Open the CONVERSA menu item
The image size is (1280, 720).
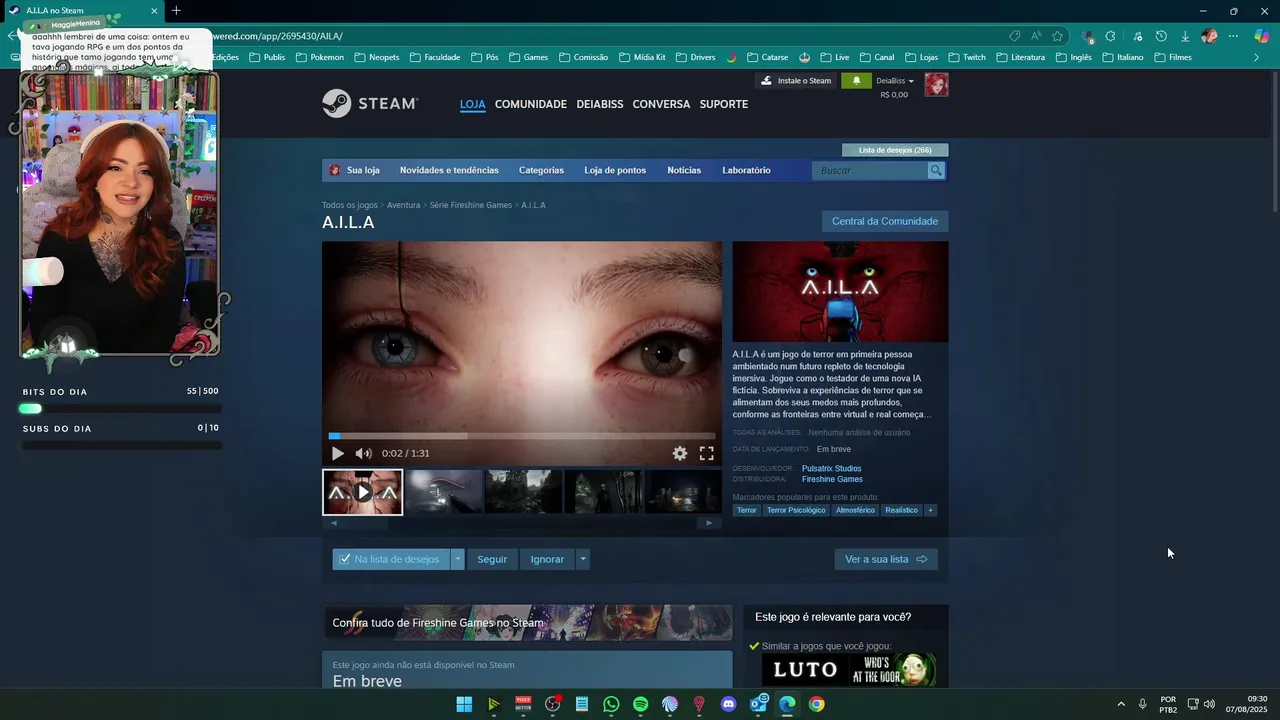pyautogui.click(x=661, y=104)
